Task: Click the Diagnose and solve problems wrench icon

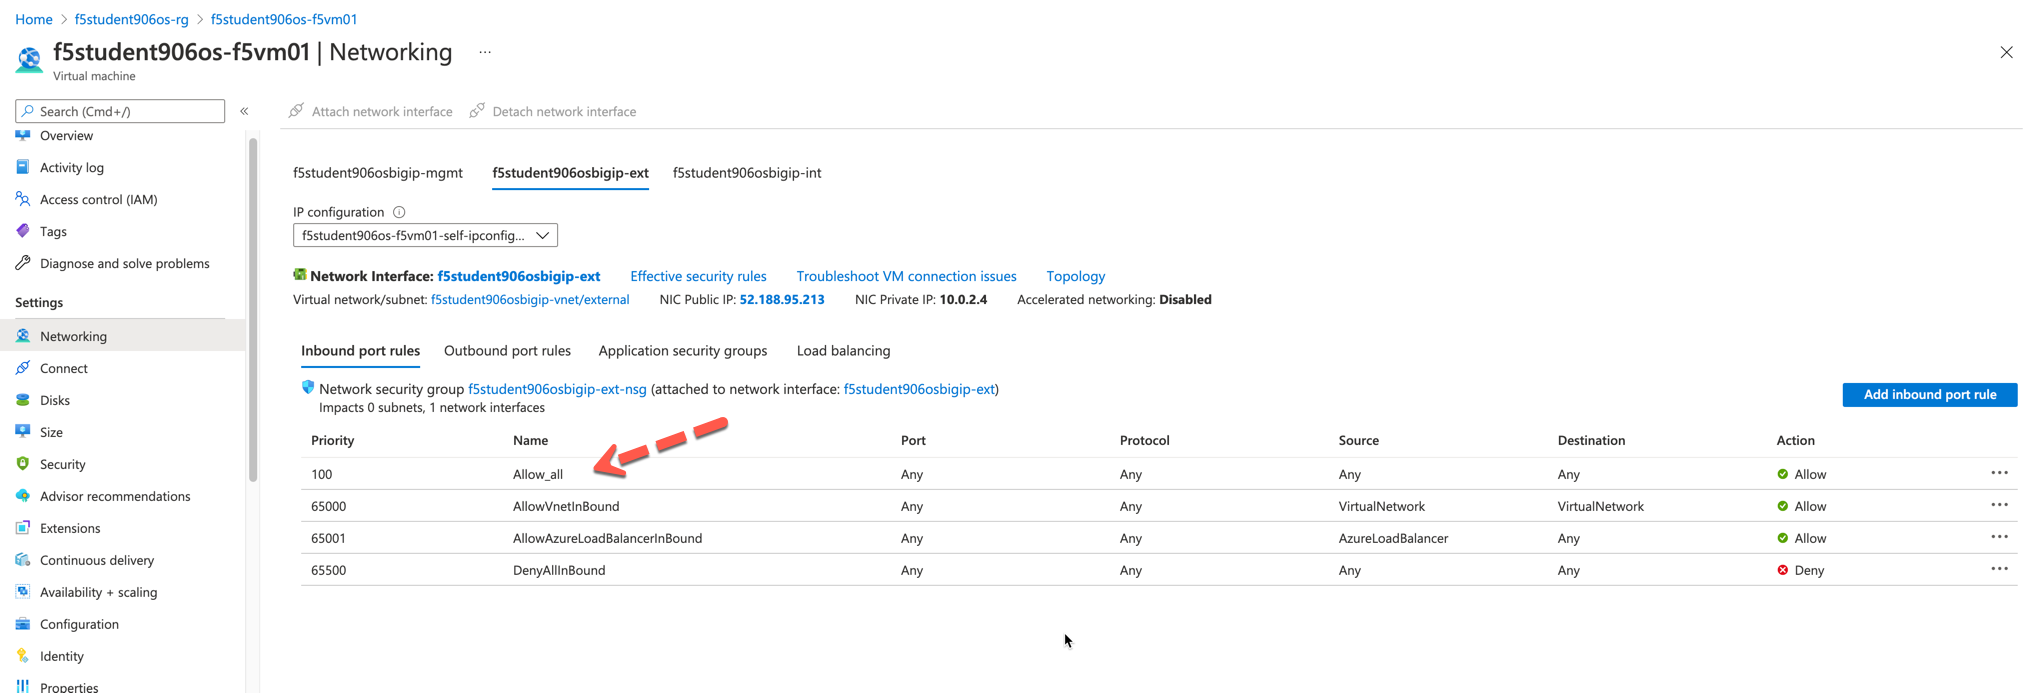Action: coord(23,263)
